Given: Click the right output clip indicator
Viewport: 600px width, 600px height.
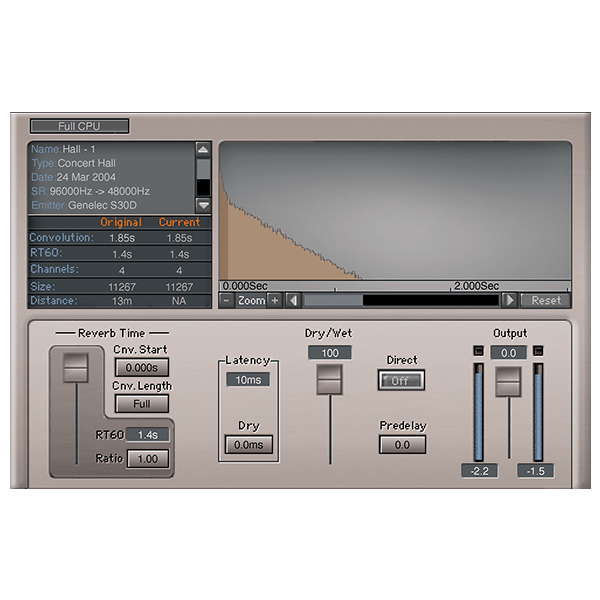Looking at the screenshot, I should coord(538,351).
